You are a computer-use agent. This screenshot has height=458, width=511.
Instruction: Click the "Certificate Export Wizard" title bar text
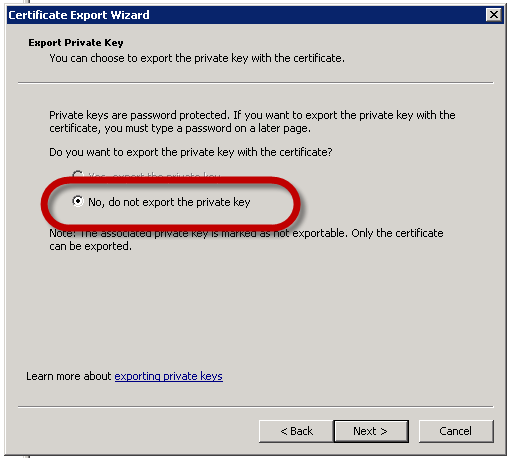coord(79,15)
